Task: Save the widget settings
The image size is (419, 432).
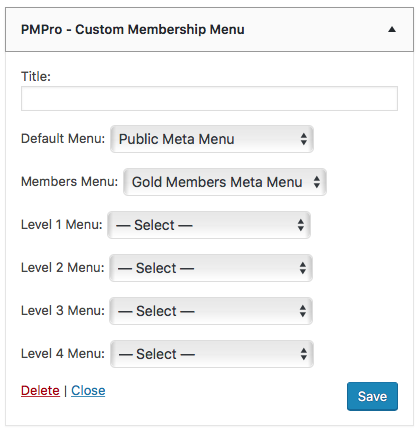Action: pos(372,396)
